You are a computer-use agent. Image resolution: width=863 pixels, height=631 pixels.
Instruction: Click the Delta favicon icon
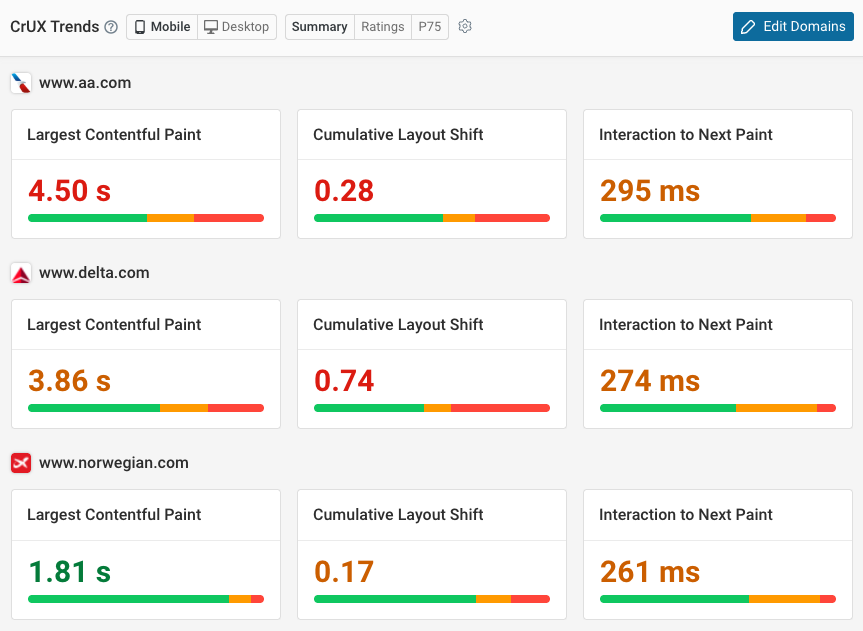(20, 273)
